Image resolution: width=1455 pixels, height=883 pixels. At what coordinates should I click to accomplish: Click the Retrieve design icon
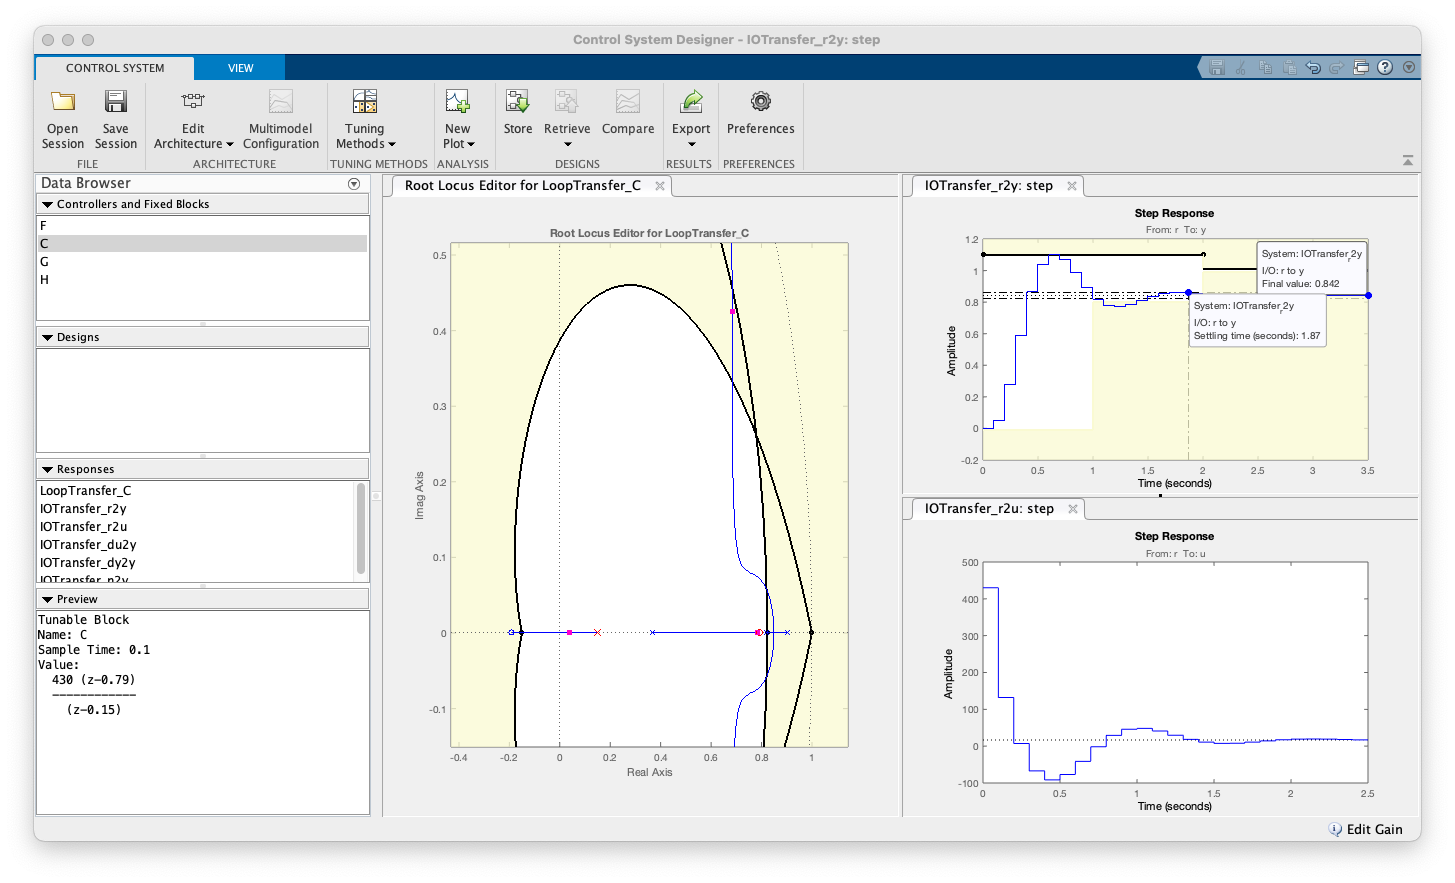click(567, 101)
